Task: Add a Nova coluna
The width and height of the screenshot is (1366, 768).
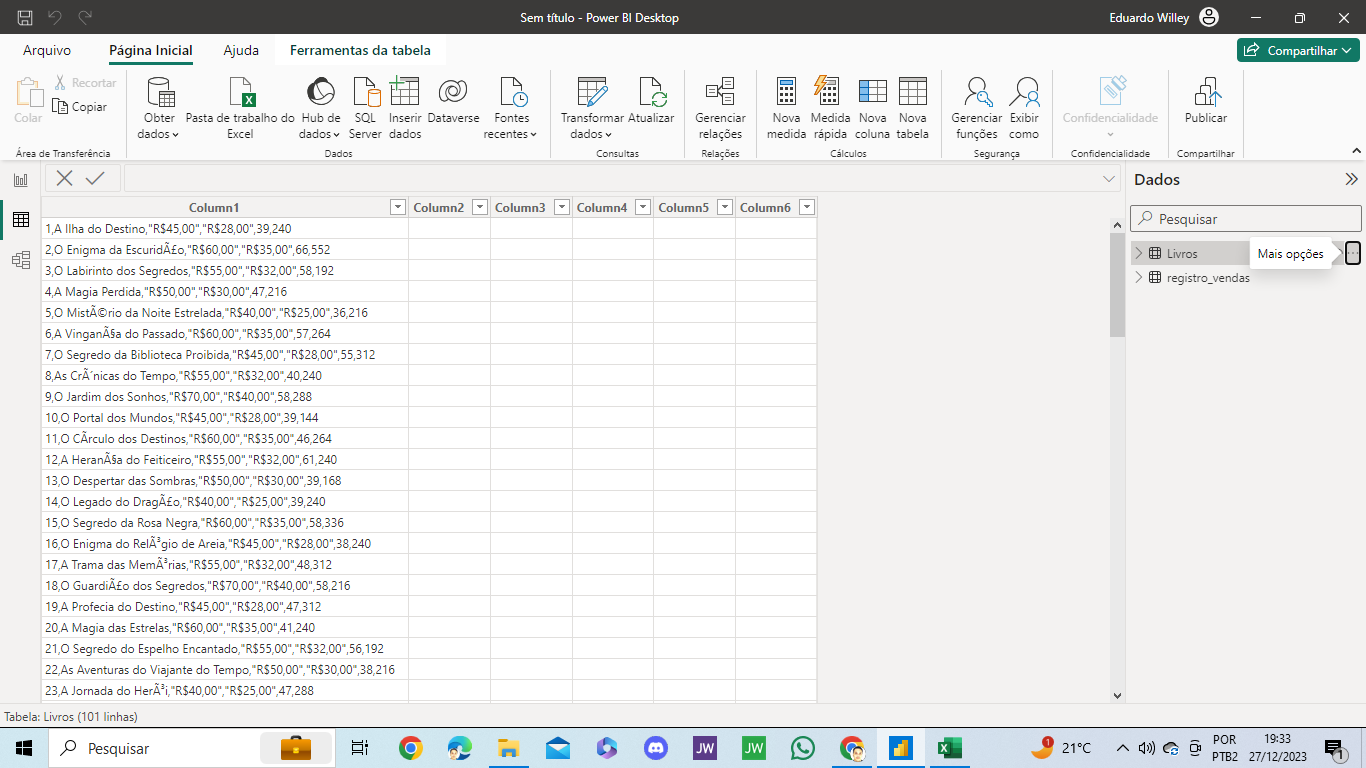Action: click(x=872, y=108)
